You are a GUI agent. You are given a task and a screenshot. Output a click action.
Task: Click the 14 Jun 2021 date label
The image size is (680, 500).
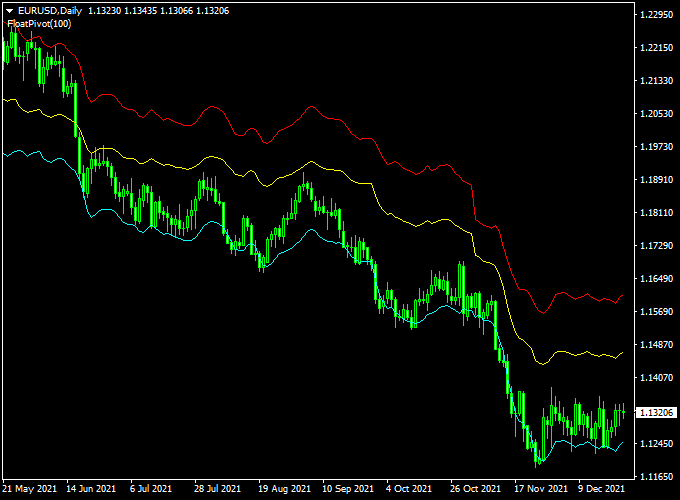pyautogui.click(x=91, y=489)
